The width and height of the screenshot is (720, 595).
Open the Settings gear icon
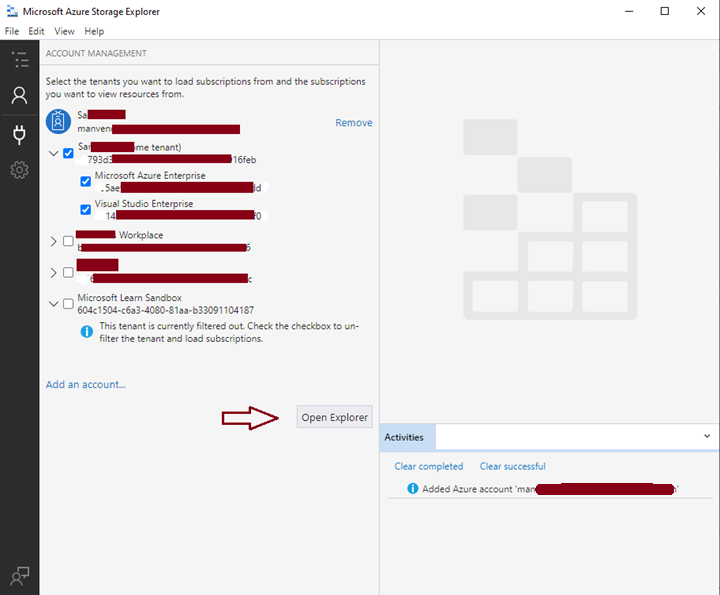point(19,170)
